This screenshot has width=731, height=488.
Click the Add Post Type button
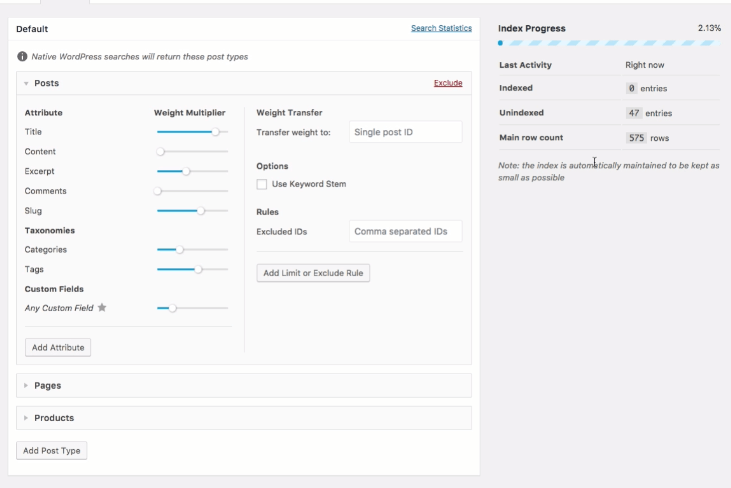51,451
